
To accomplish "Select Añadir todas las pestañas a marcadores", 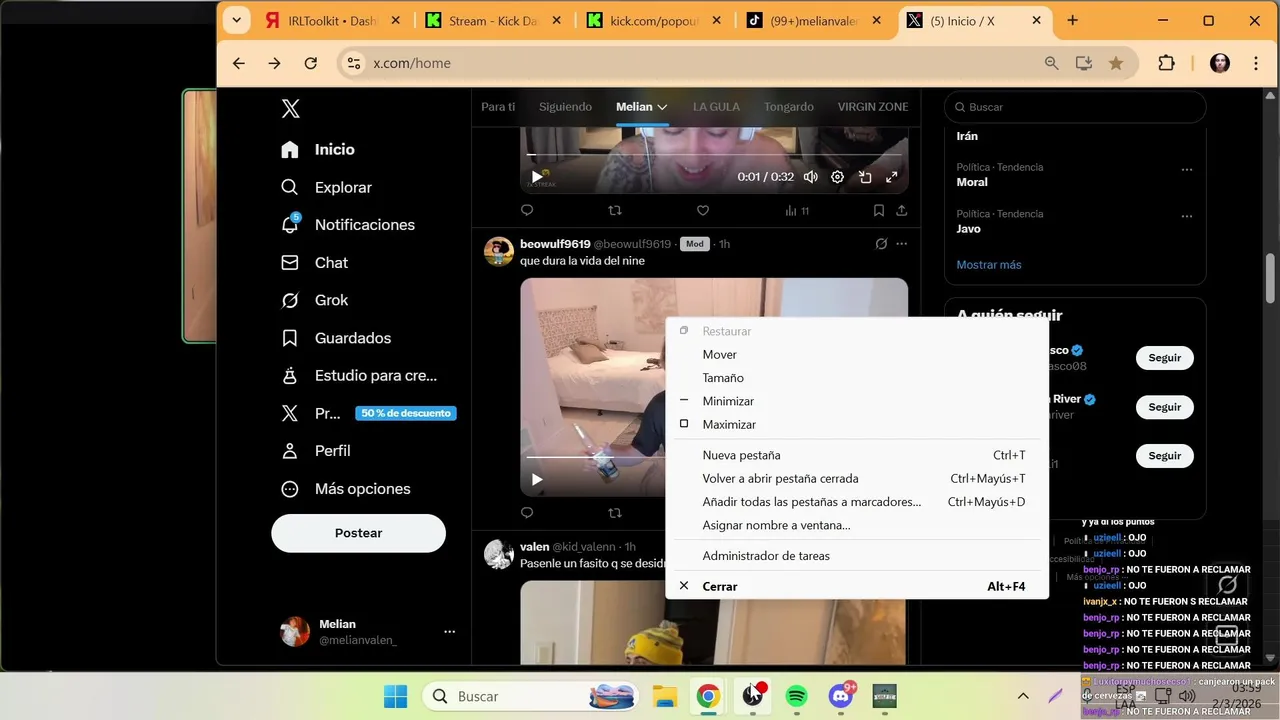I will click(x=857, y=502).
